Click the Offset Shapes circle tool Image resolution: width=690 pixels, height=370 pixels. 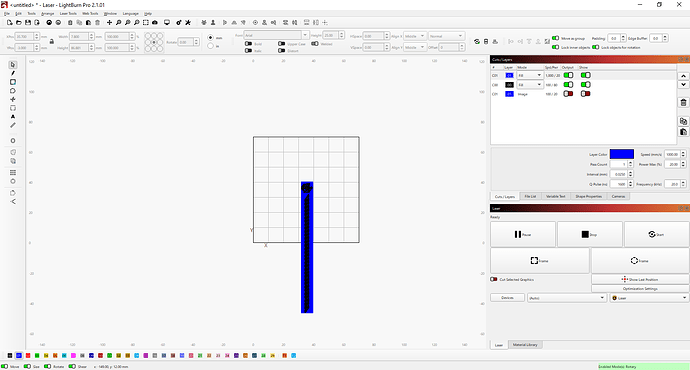(13, 141)
